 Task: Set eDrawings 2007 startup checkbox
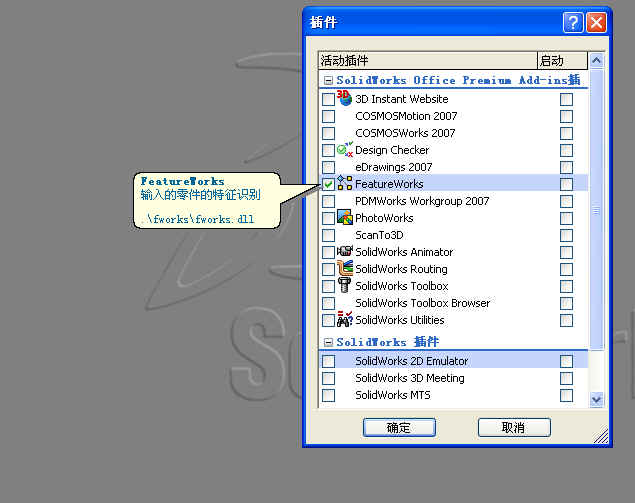567,168
